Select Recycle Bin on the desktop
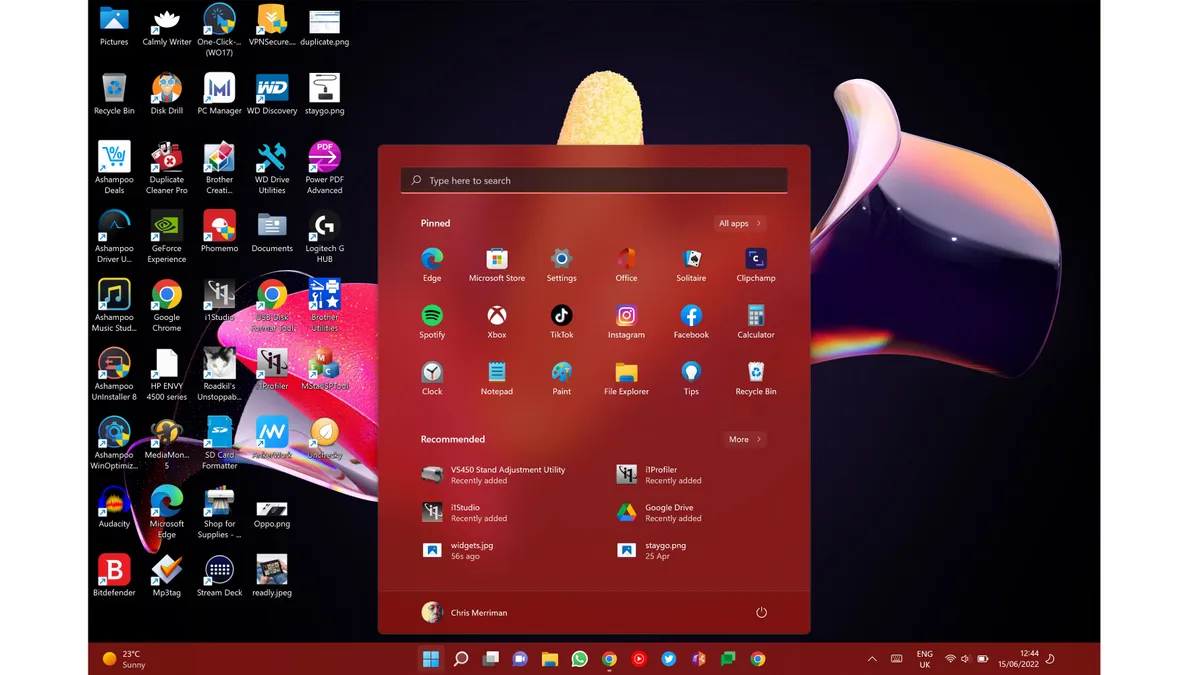 click(114, 95)
